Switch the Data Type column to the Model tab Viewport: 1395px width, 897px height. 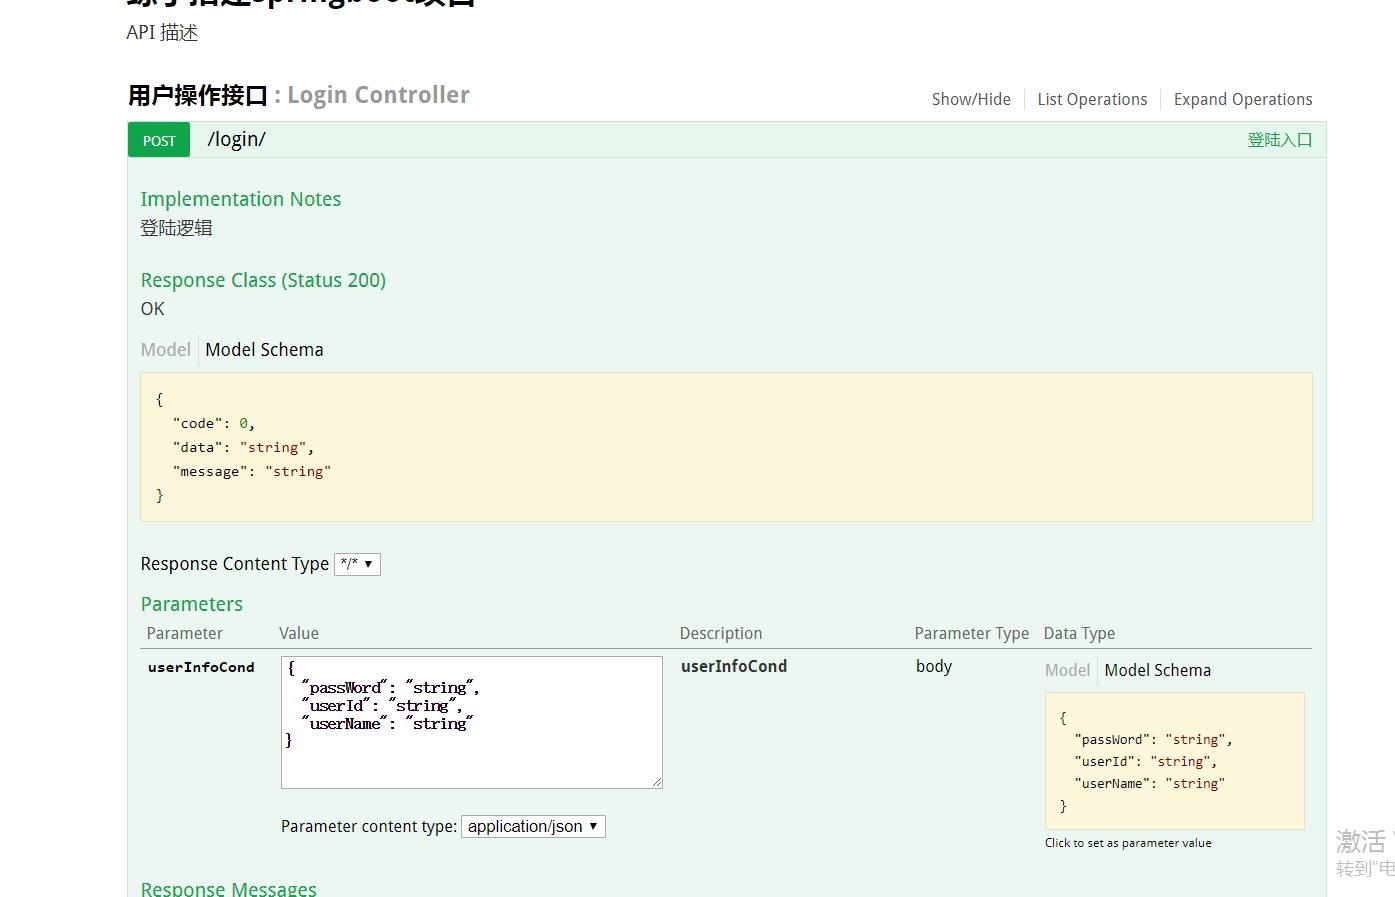click(x=1067, y=670)
